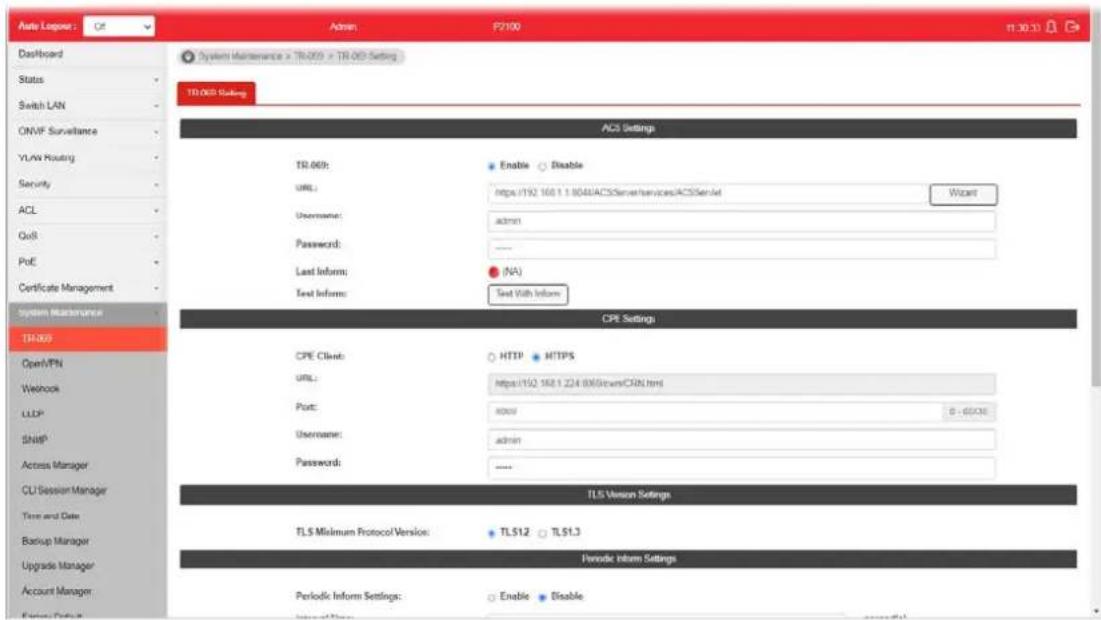Expand the Switch LAN sidebar menu
The image size is (1101, 620).
(x=88, y=105)
